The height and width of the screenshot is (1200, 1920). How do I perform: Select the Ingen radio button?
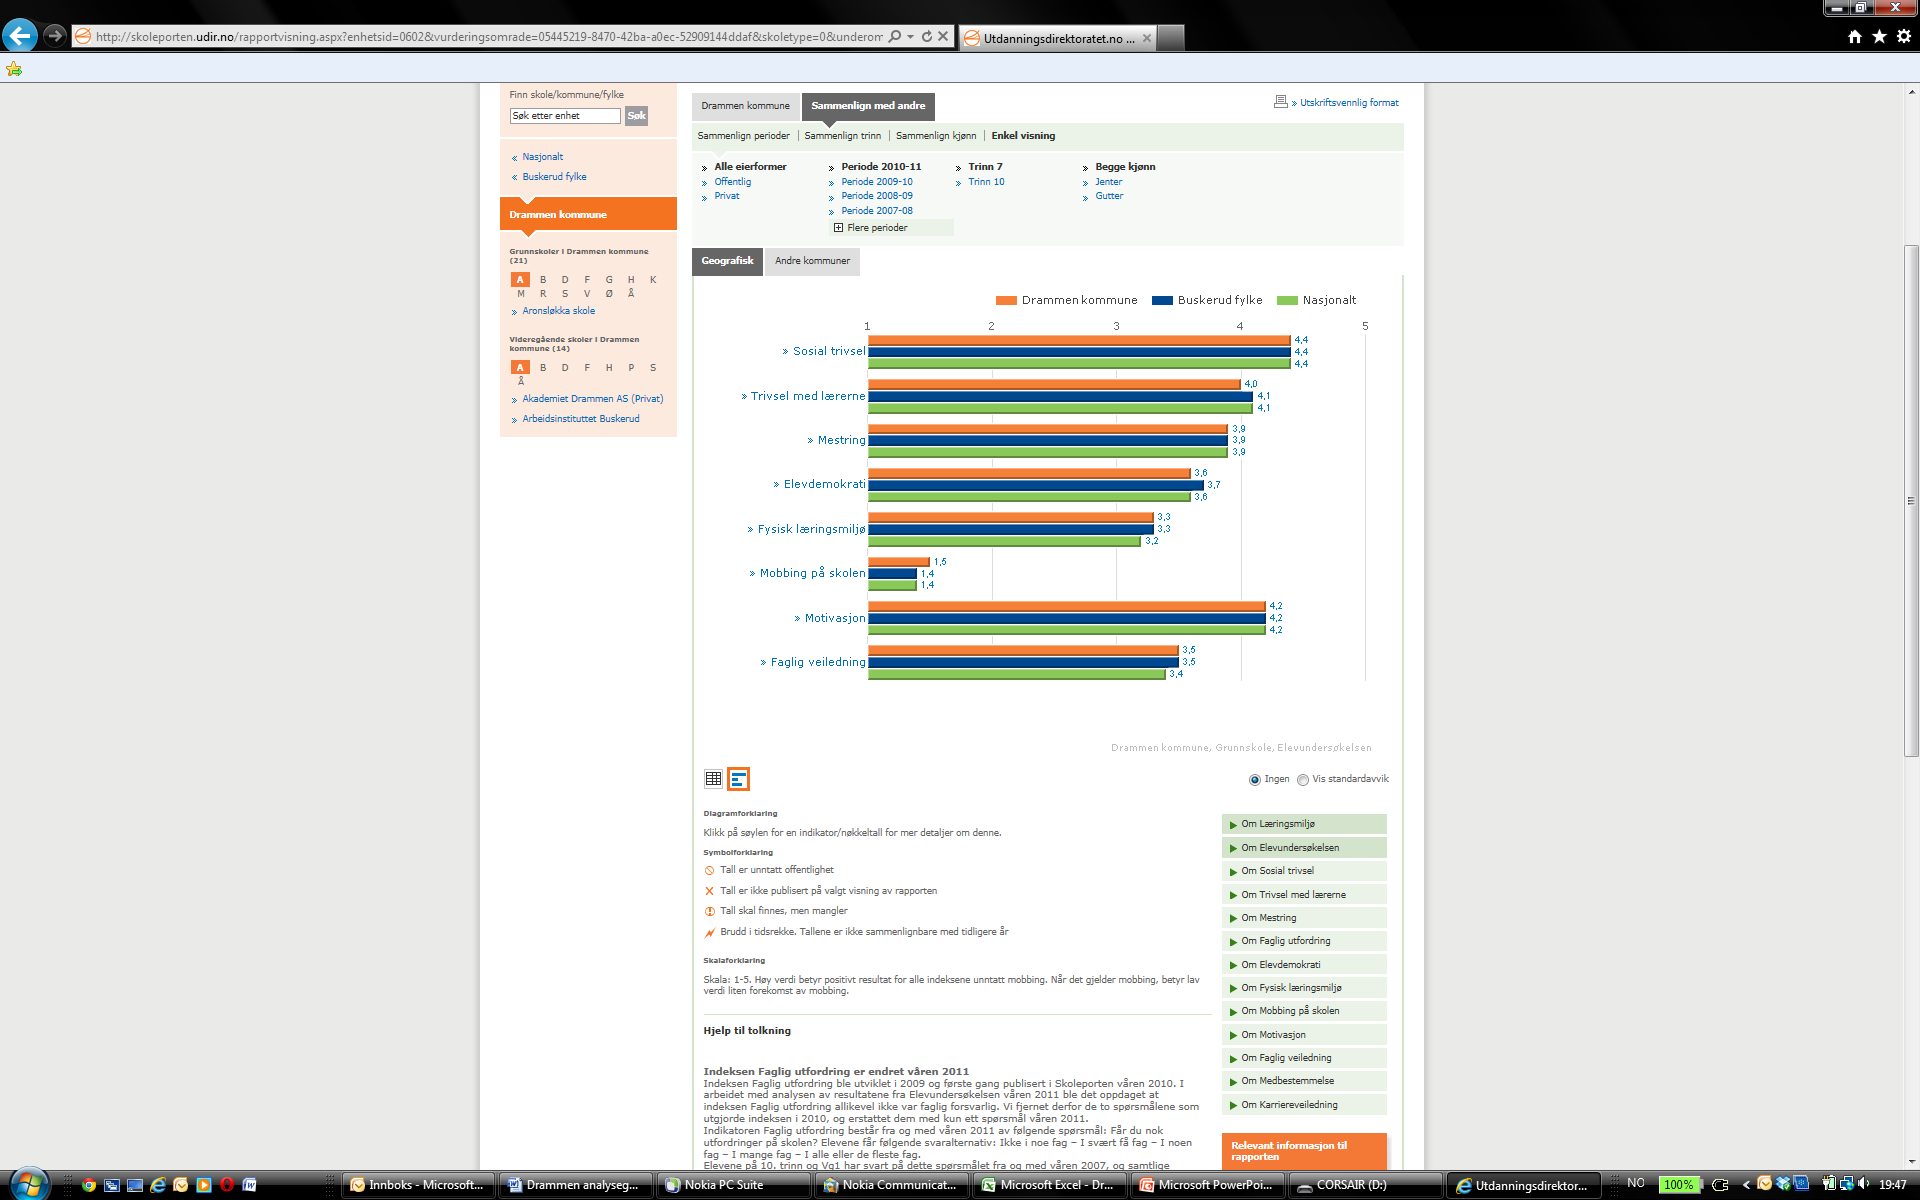coord(1255,780)
